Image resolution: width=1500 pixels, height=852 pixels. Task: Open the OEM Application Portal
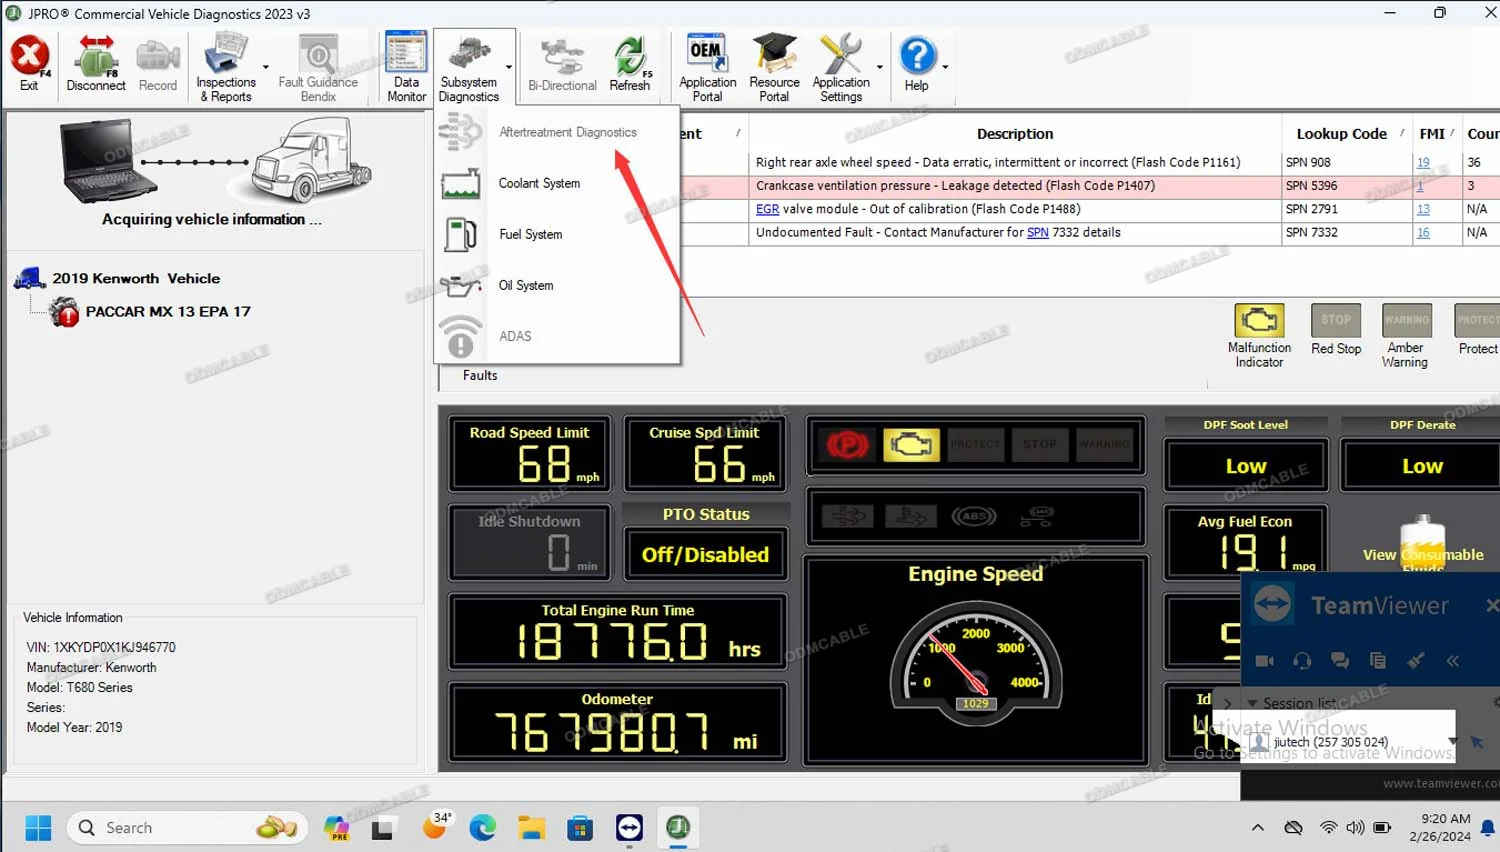click(x=707, y=66)
